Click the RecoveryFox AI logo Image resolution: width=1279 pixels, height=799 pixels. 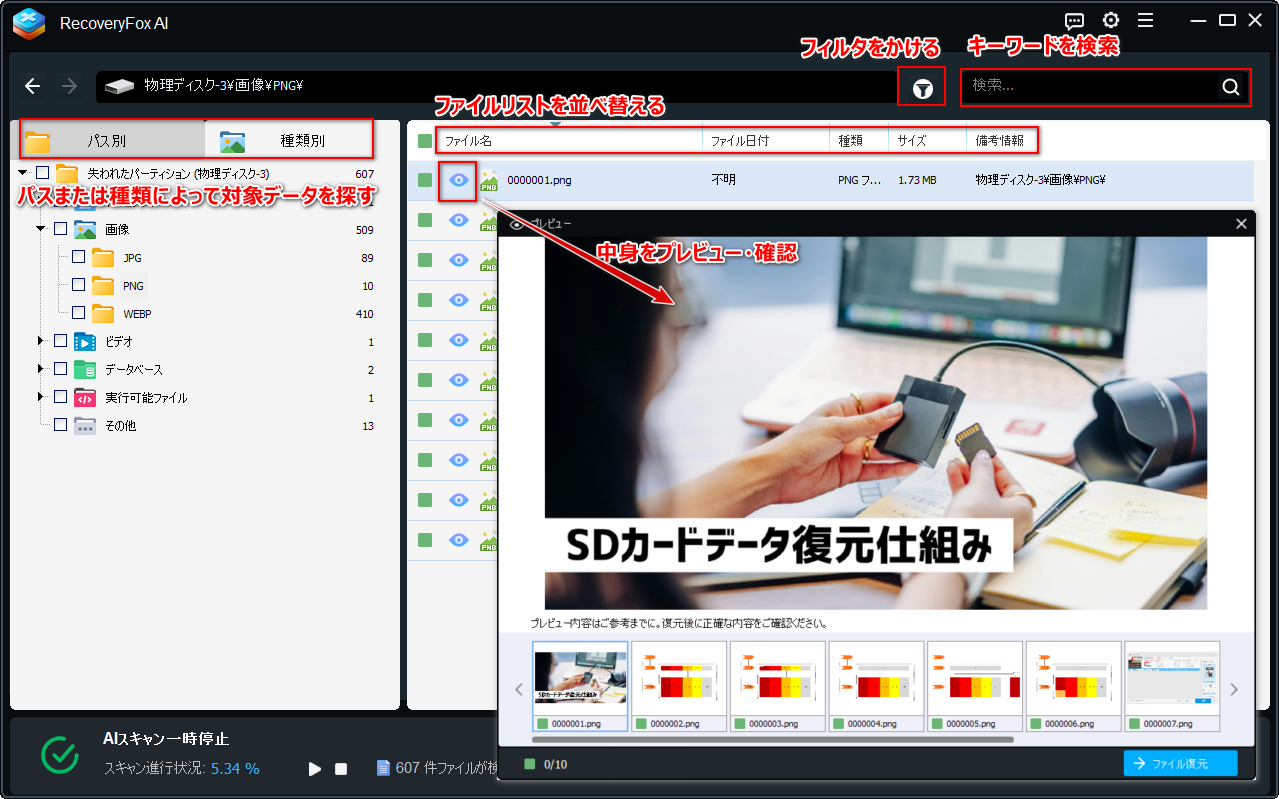click(x=29, y=22)
